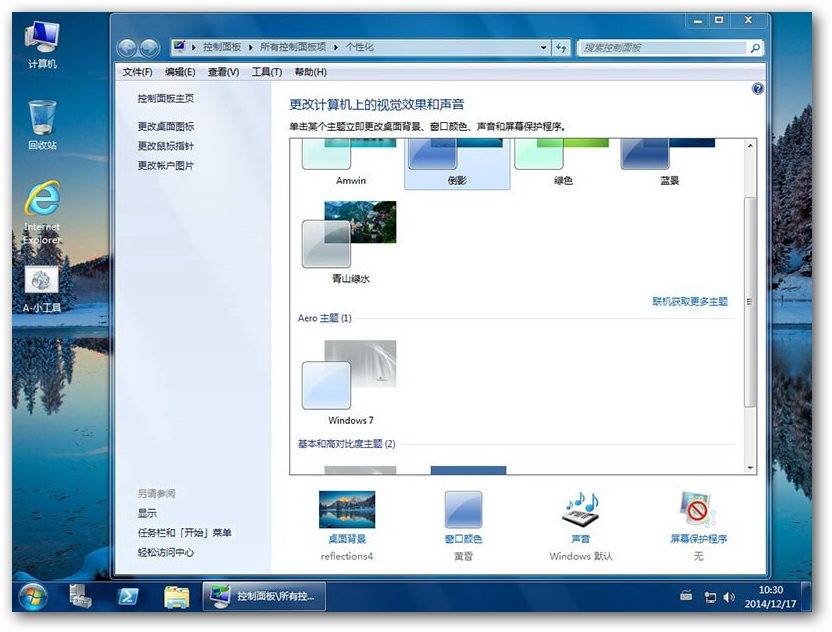Click the 所有控制面板项 breadcrumb segment

293,47
